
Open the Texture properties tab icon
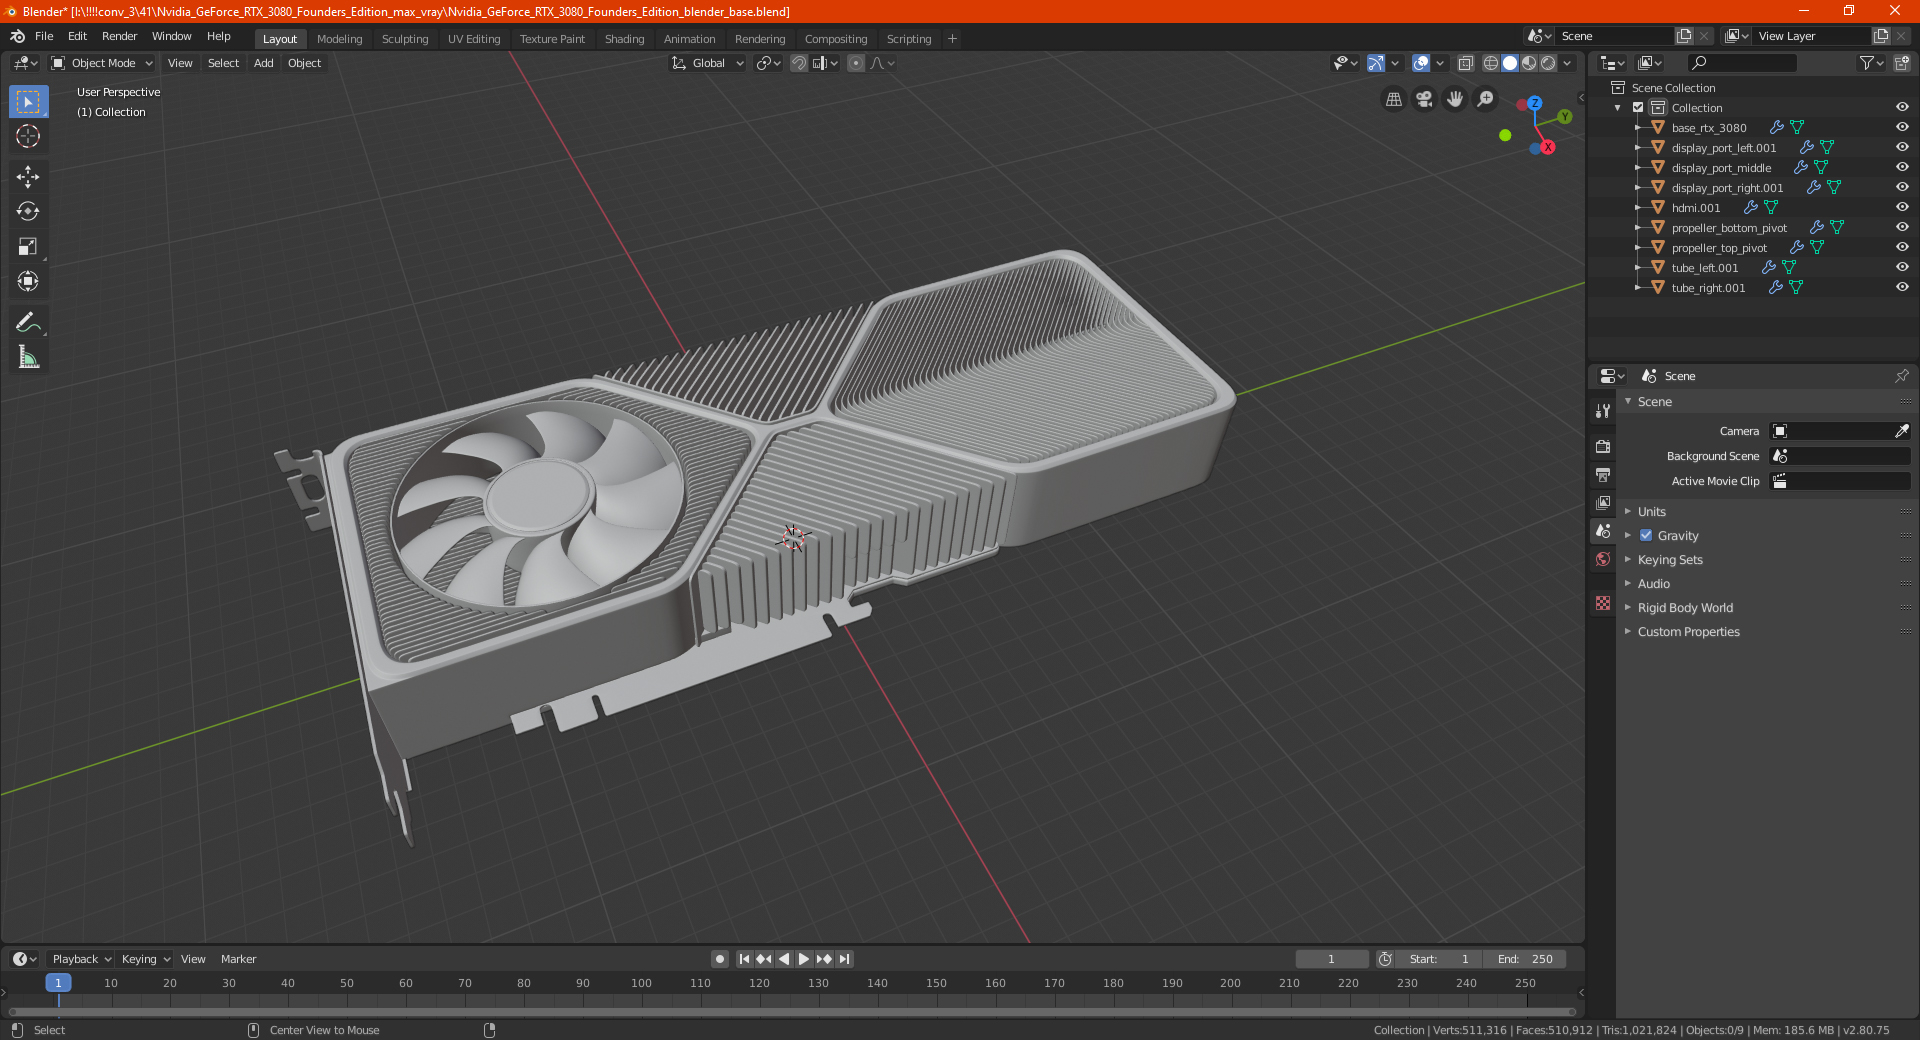1603,603
